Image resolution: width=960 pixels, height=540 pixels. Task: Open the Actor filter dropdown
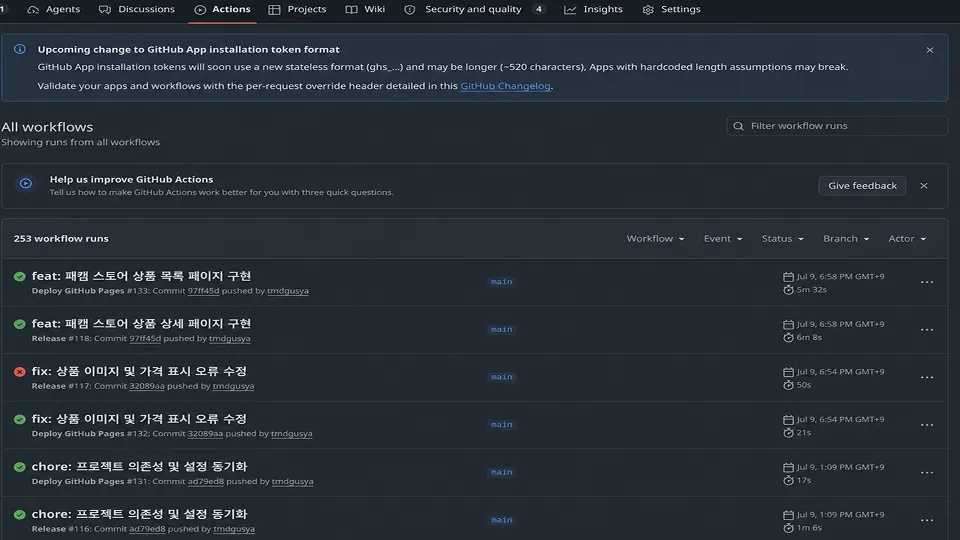pyautogui.click(x=907, y=239)
